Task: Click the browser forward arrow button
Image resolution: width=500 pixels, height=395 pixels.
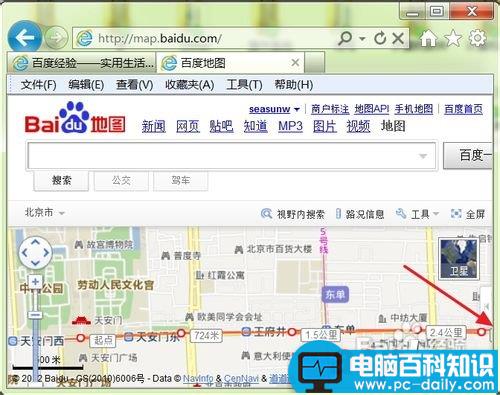Action: tap(56, 38)
